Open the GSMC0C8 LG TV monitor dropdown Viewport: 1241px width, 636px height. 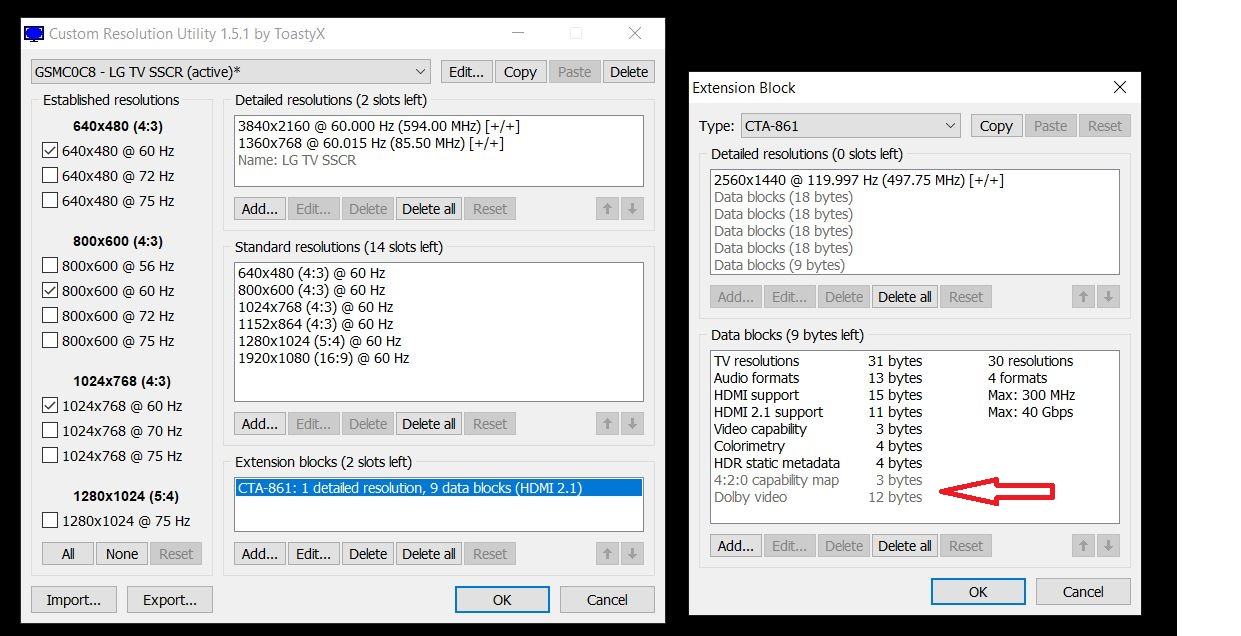pyautogui.click(x=231, y=72)
